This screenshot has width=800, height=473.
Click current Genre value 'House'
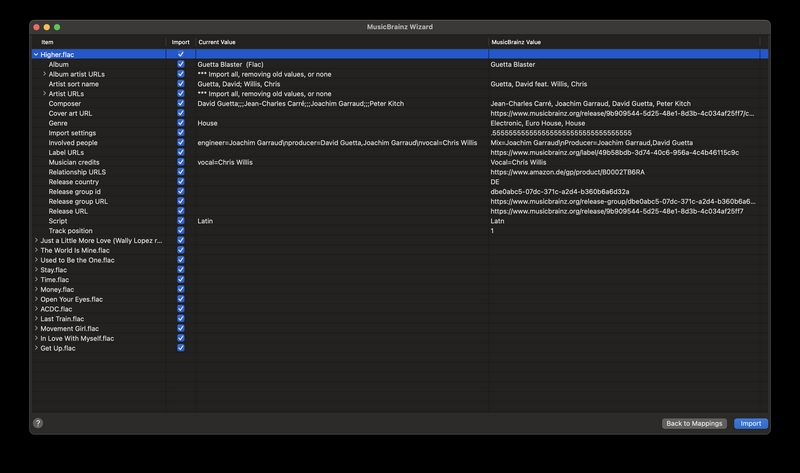coord(207,123)
